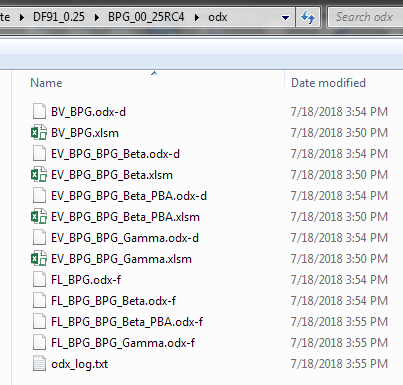403x385 pixels.
Task: Expand the arrow before odx in the path
Action: [x=197, y=17]
